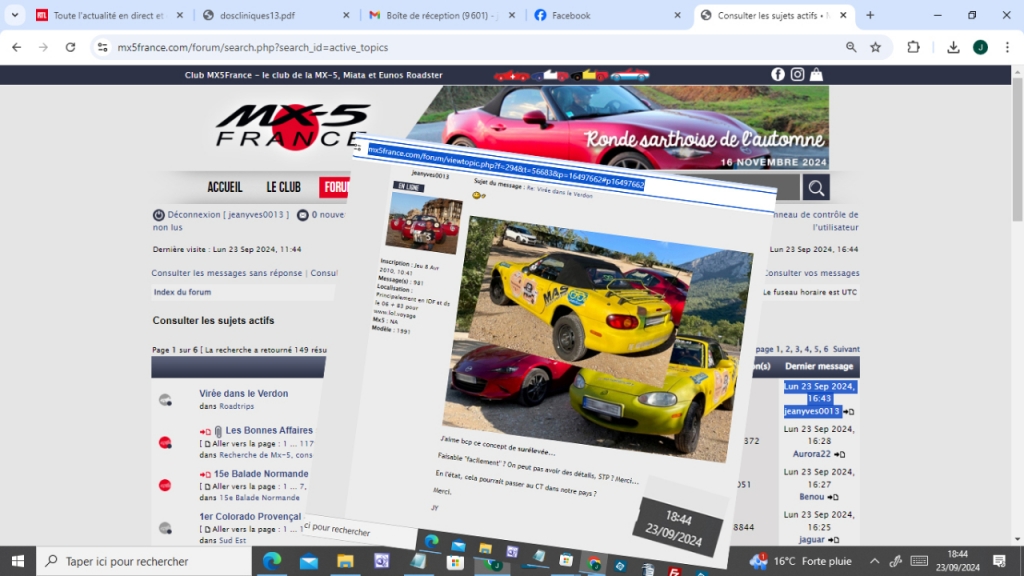The image size is (1024, 576).
Task: Click the Taper ici pour rechercher box
Action: 142,561
